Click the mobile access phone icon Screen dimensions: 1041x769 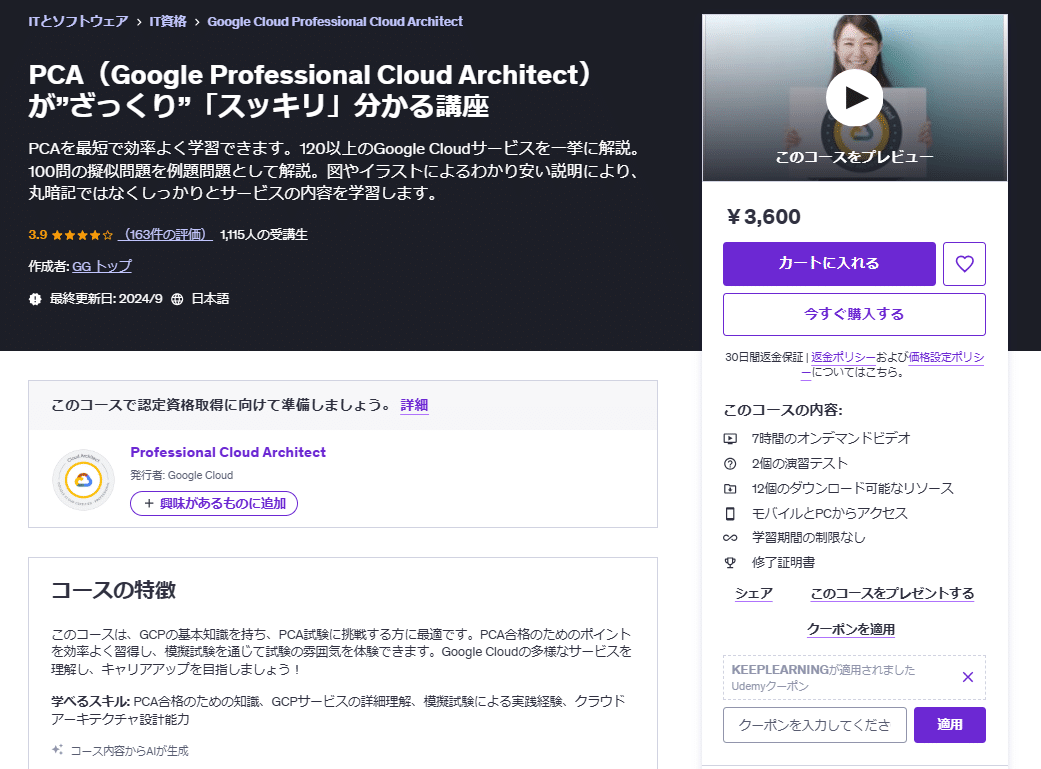pyautogui.click(x=730, y=513)
